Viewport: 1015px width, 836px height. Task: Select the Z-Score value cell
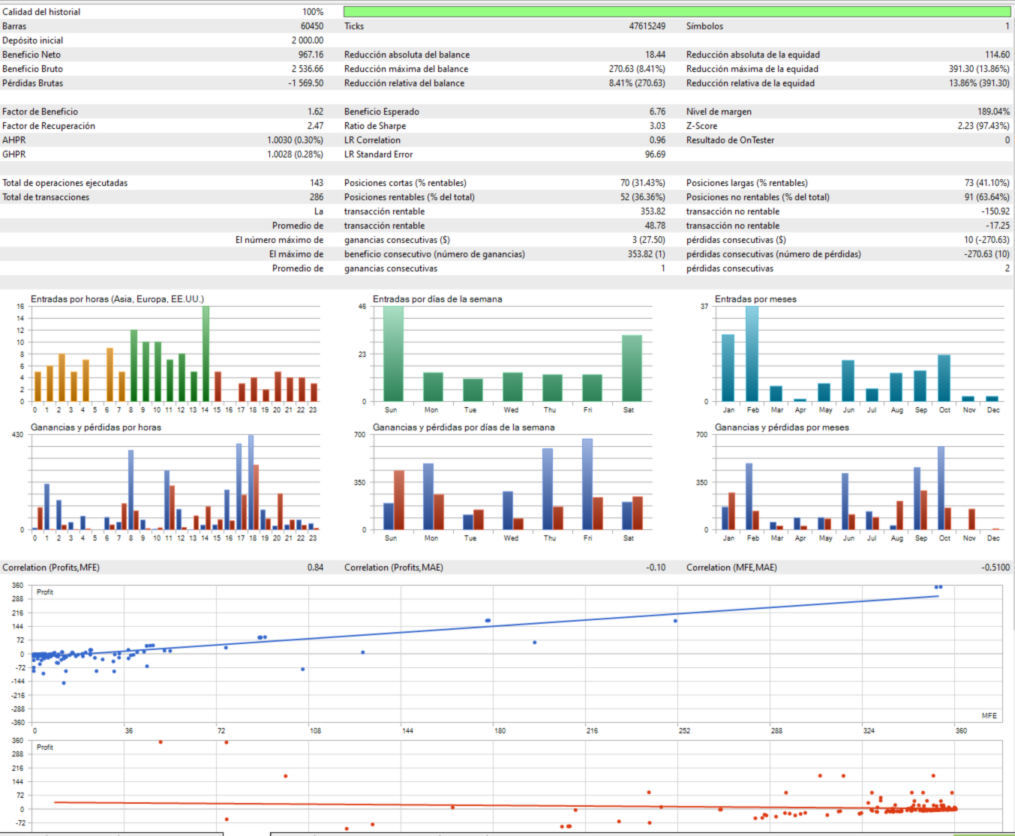tap(983, 126)
